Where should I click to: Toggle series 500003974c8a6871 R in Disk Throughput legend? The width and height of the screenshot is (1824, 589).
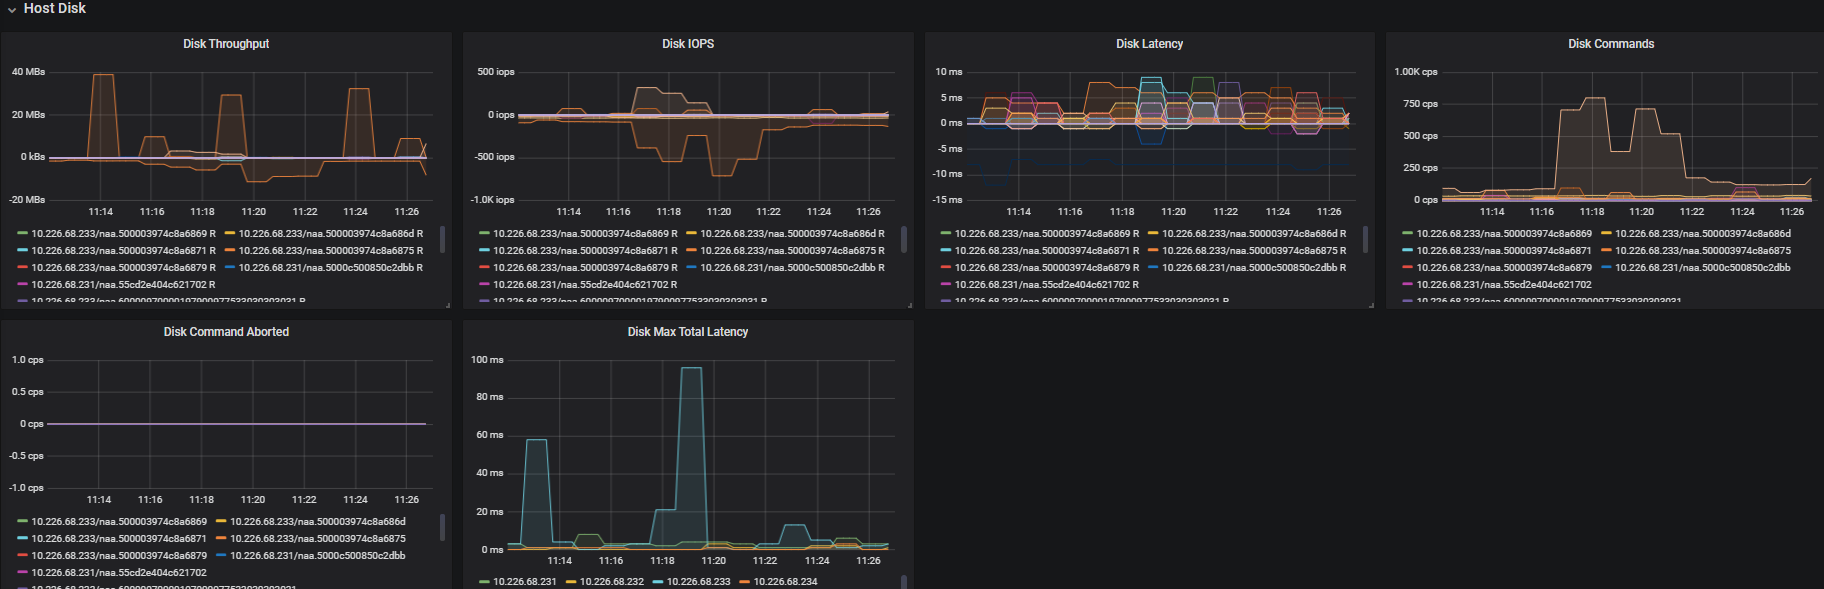pos(123,251)
